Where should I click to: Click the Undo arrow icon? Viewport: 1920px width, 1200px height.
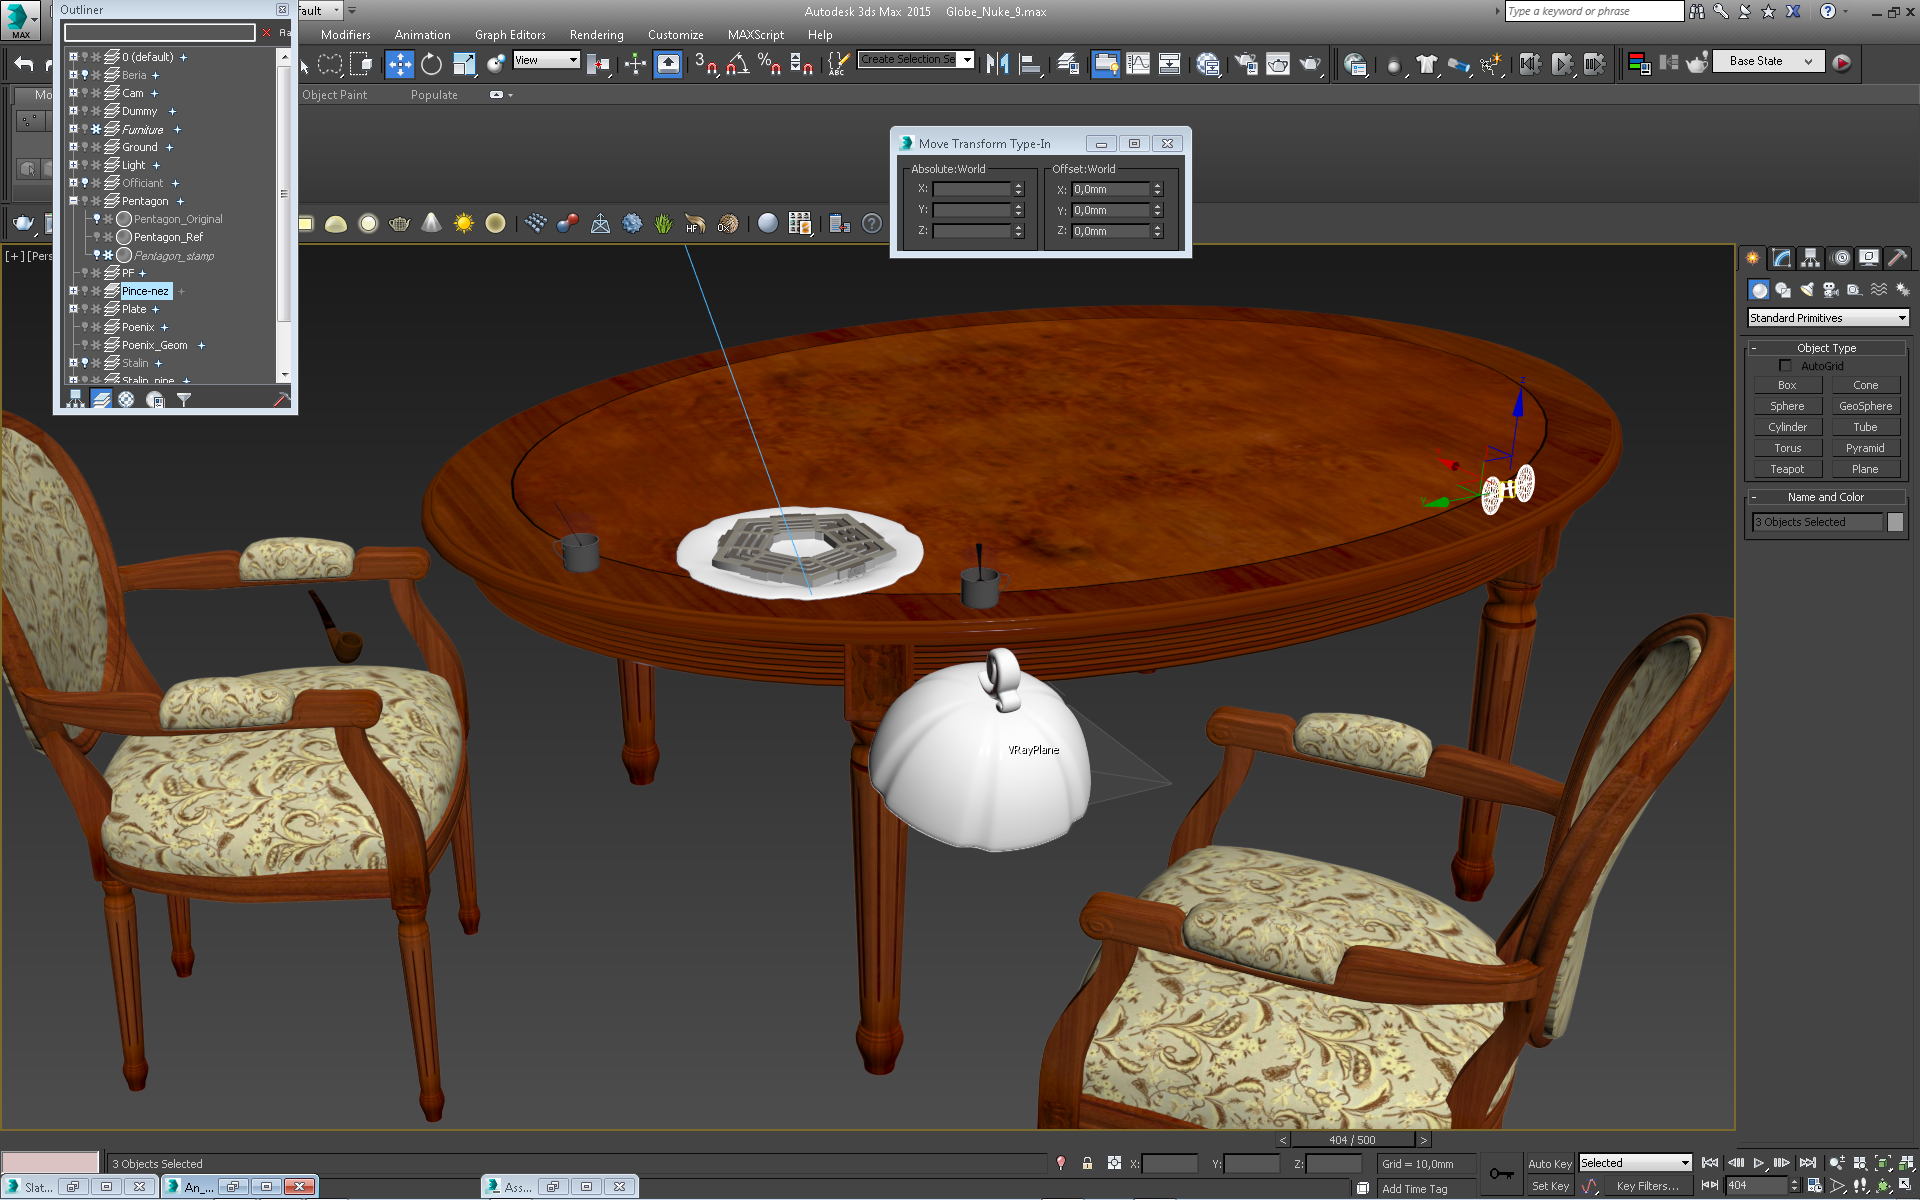tap(23, 64)
